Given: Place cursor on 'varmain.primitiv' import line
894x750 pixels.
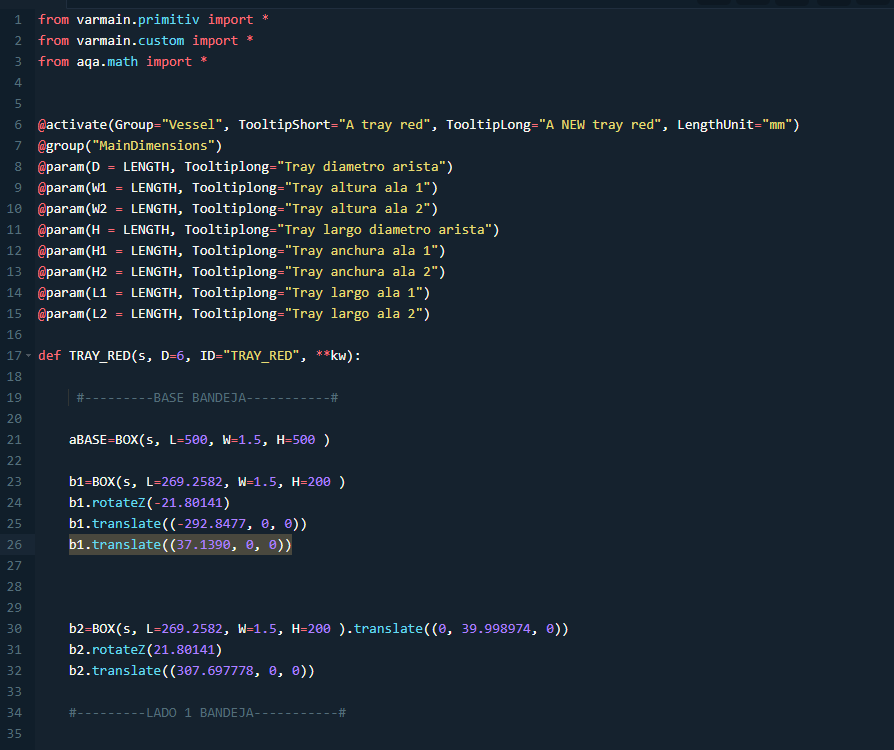Looking at the screenshot, I should tap(153, 20).
